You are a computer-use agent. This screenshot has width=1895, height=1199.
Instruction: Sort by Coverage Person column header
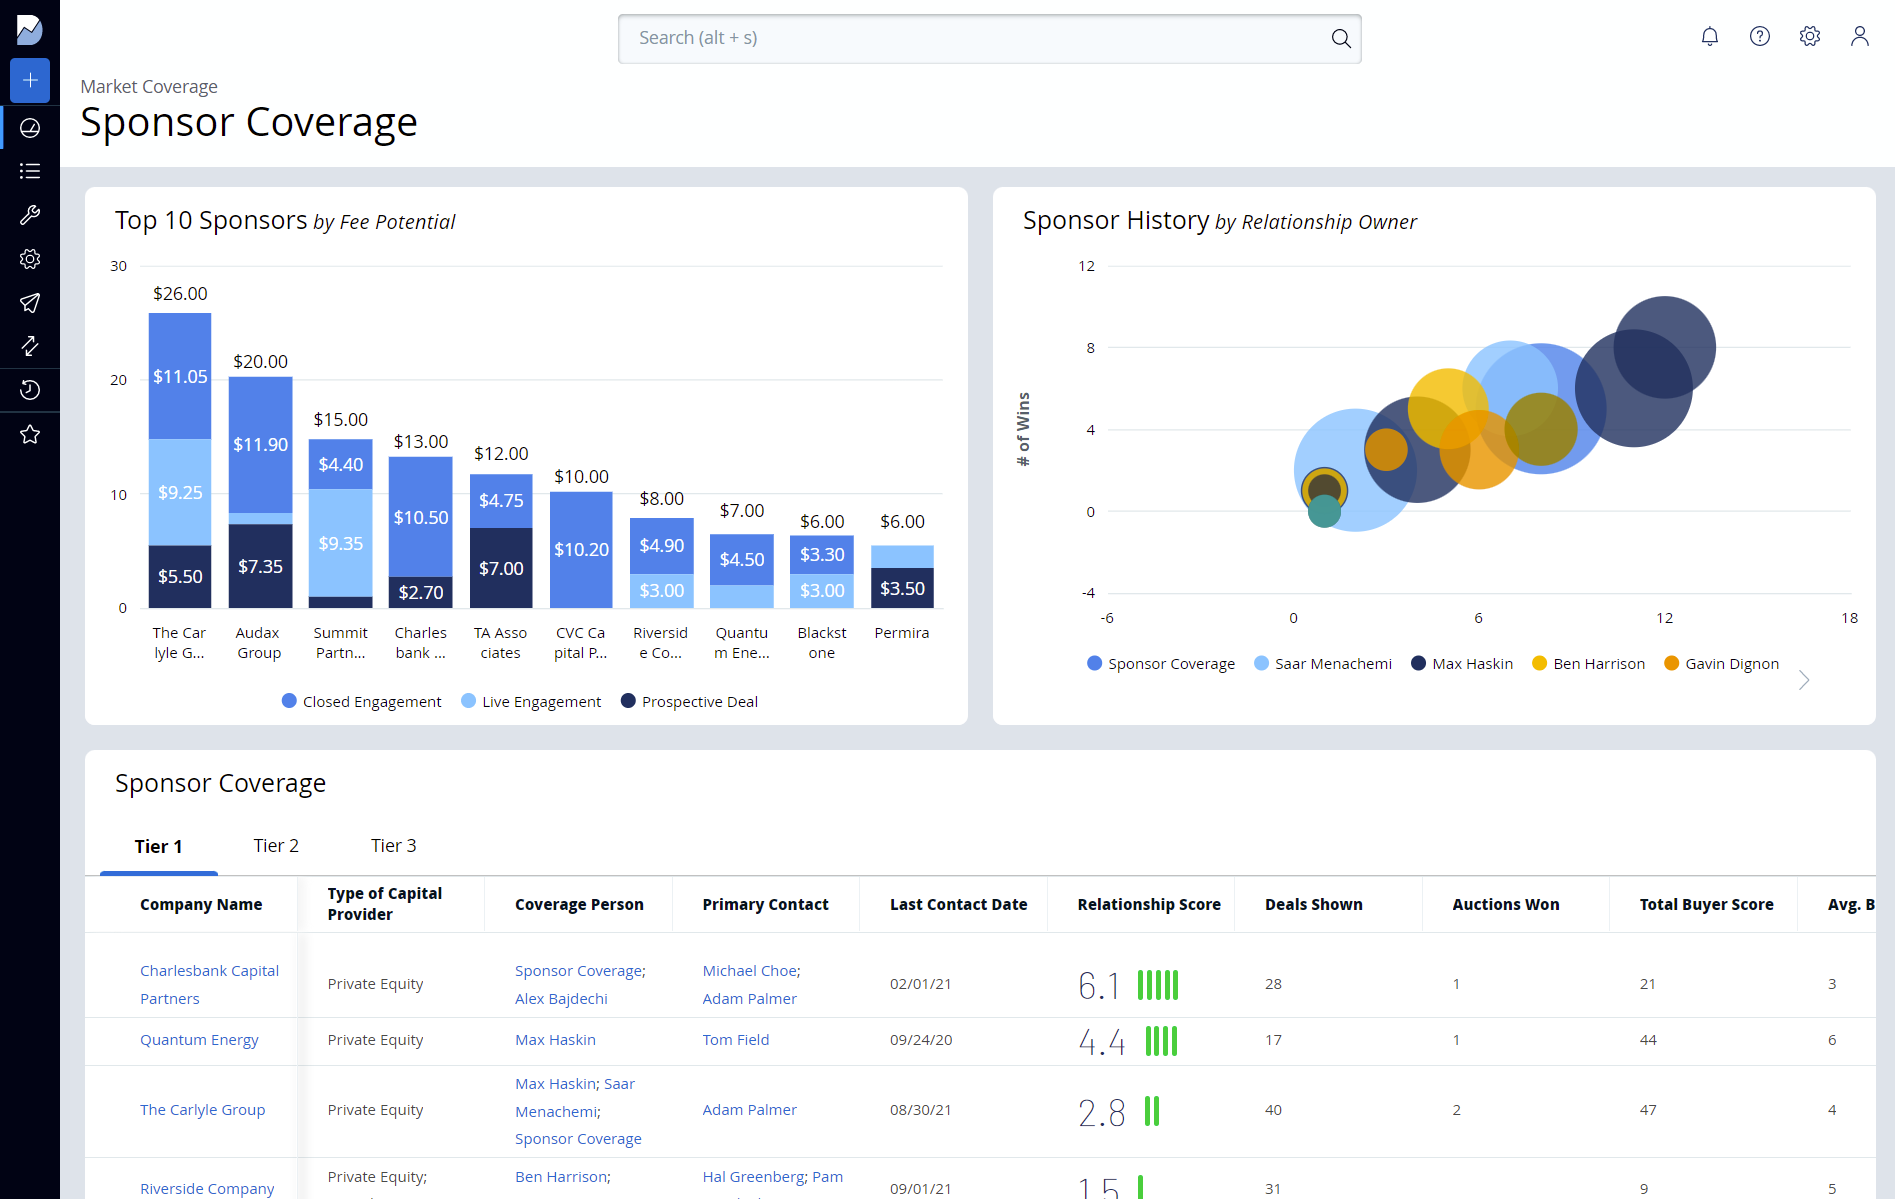pyautogui.click(x=579, y=904)
